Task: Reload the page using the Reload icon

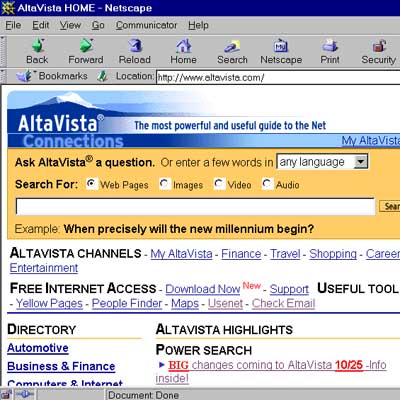Action: [135, 45]
